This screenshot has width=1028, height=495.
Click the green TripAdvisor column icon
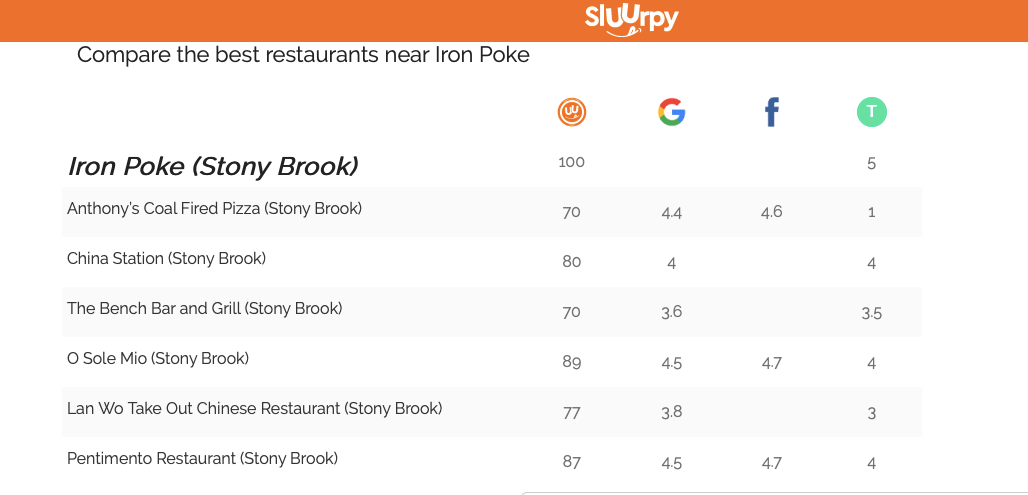tap(871, 112)
